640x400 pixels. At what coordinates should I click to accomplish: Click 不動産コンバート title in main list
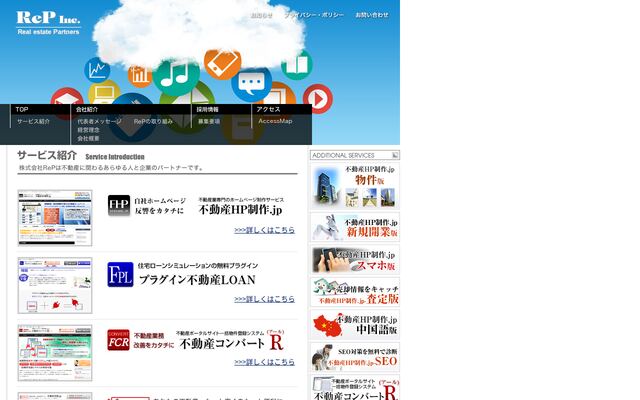[222, 344]
